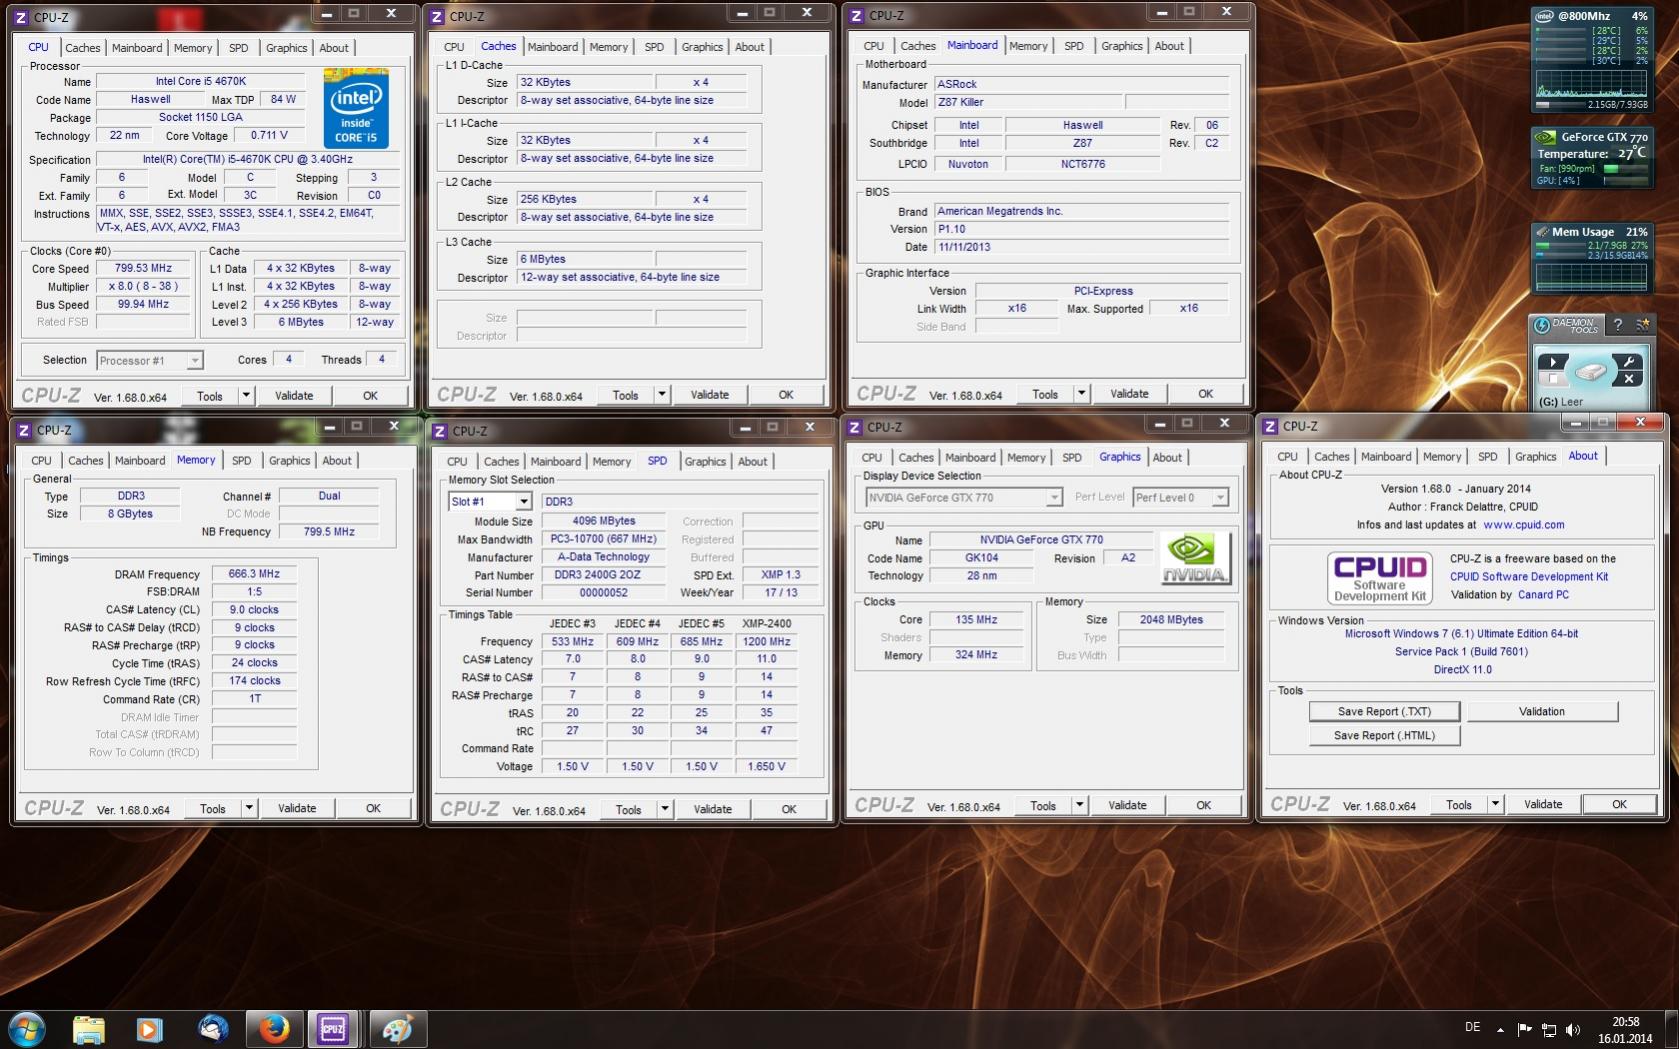Open the Tools dropdown arrow in the Memory timings window
The image size is (1679, 1049).
coord(249,809)
